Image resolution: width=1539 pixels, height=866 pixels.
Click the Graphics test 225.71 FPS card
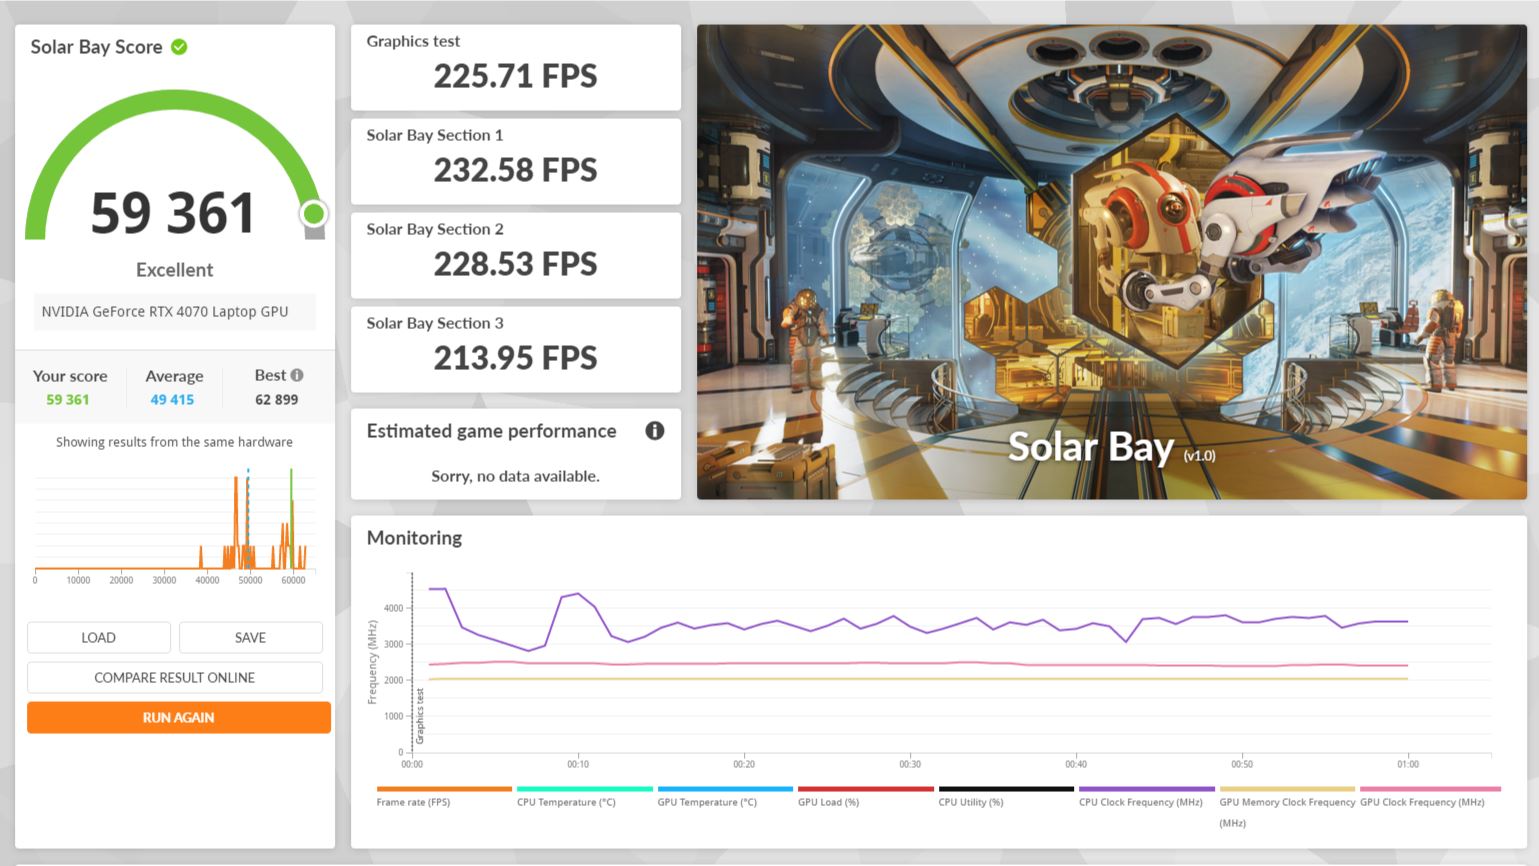point(516,67)
